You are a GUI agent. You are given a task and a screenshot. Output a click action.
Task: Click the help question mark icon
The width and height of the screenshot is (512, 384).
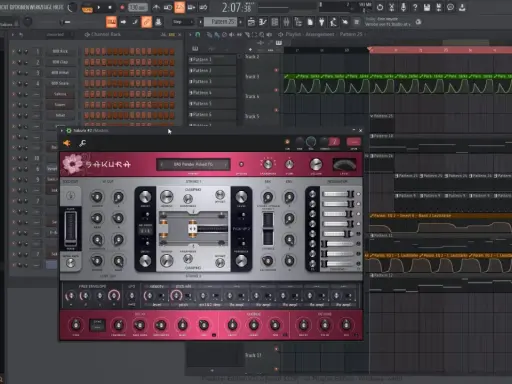pyautogui.click(x=415, y=7)
